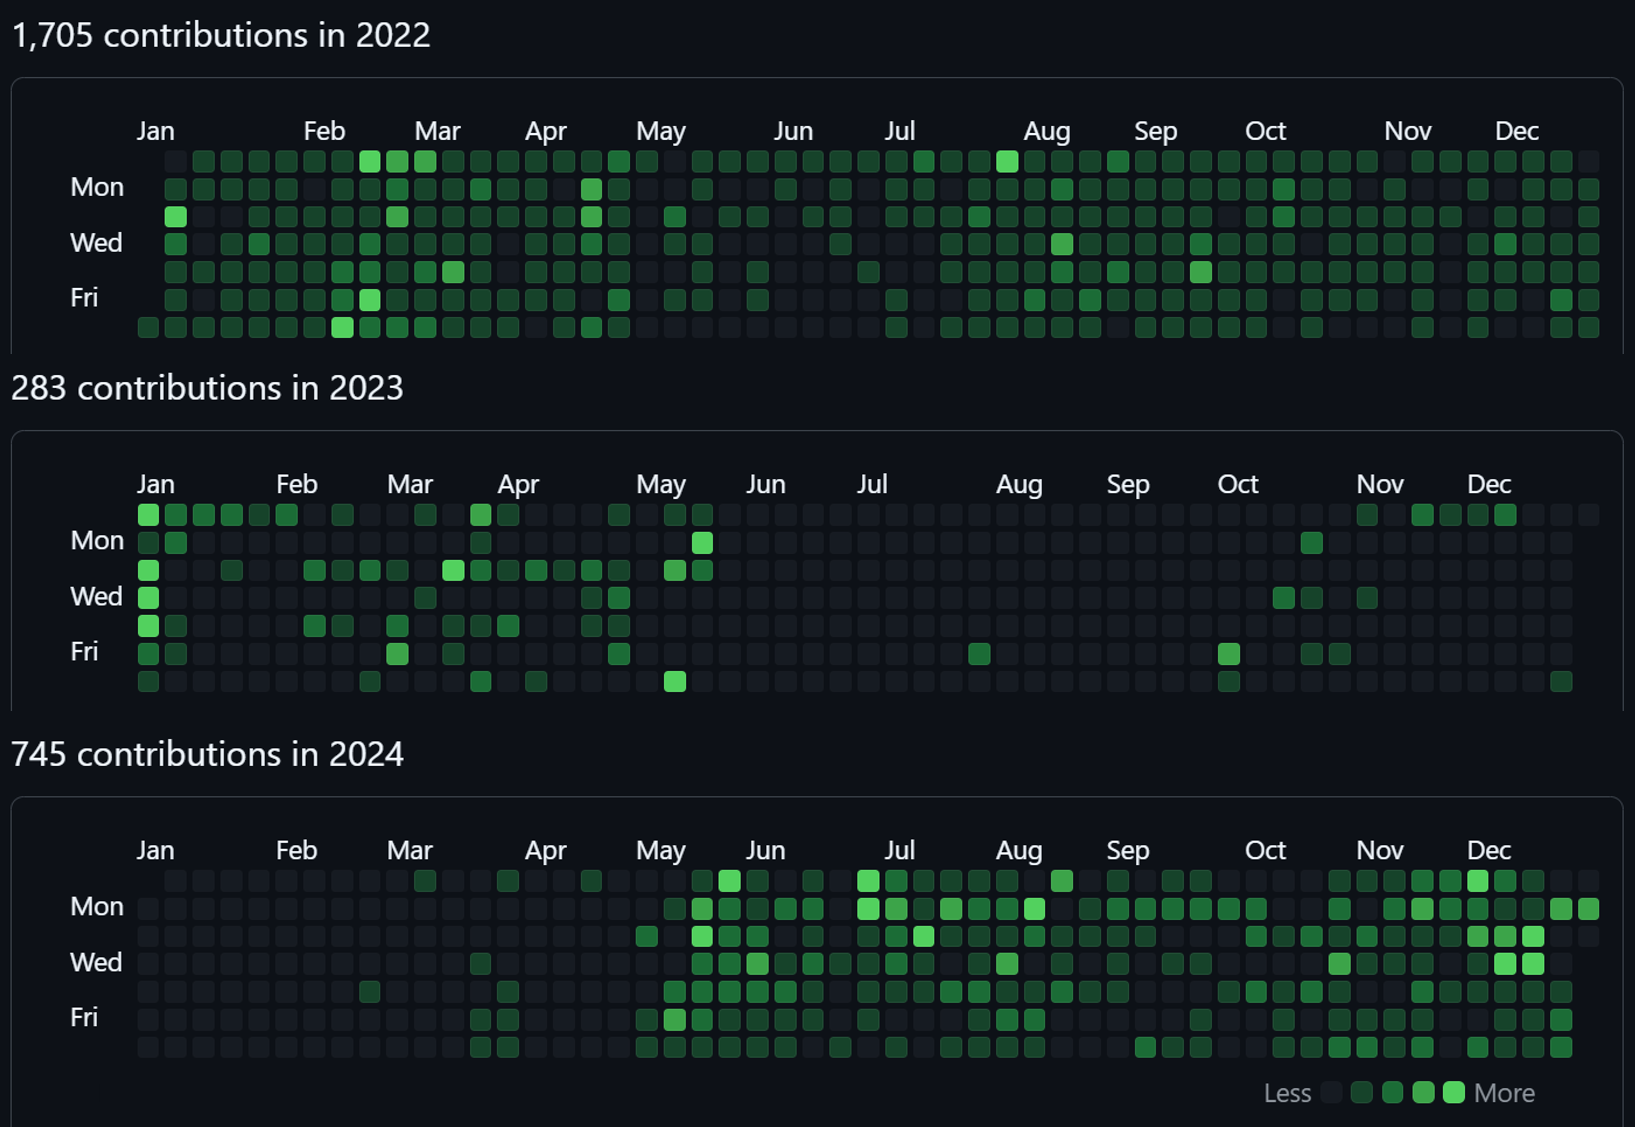1635x1127 pixels.
Task: Click the Mar label in the 2024 graph
Action: 410,850
